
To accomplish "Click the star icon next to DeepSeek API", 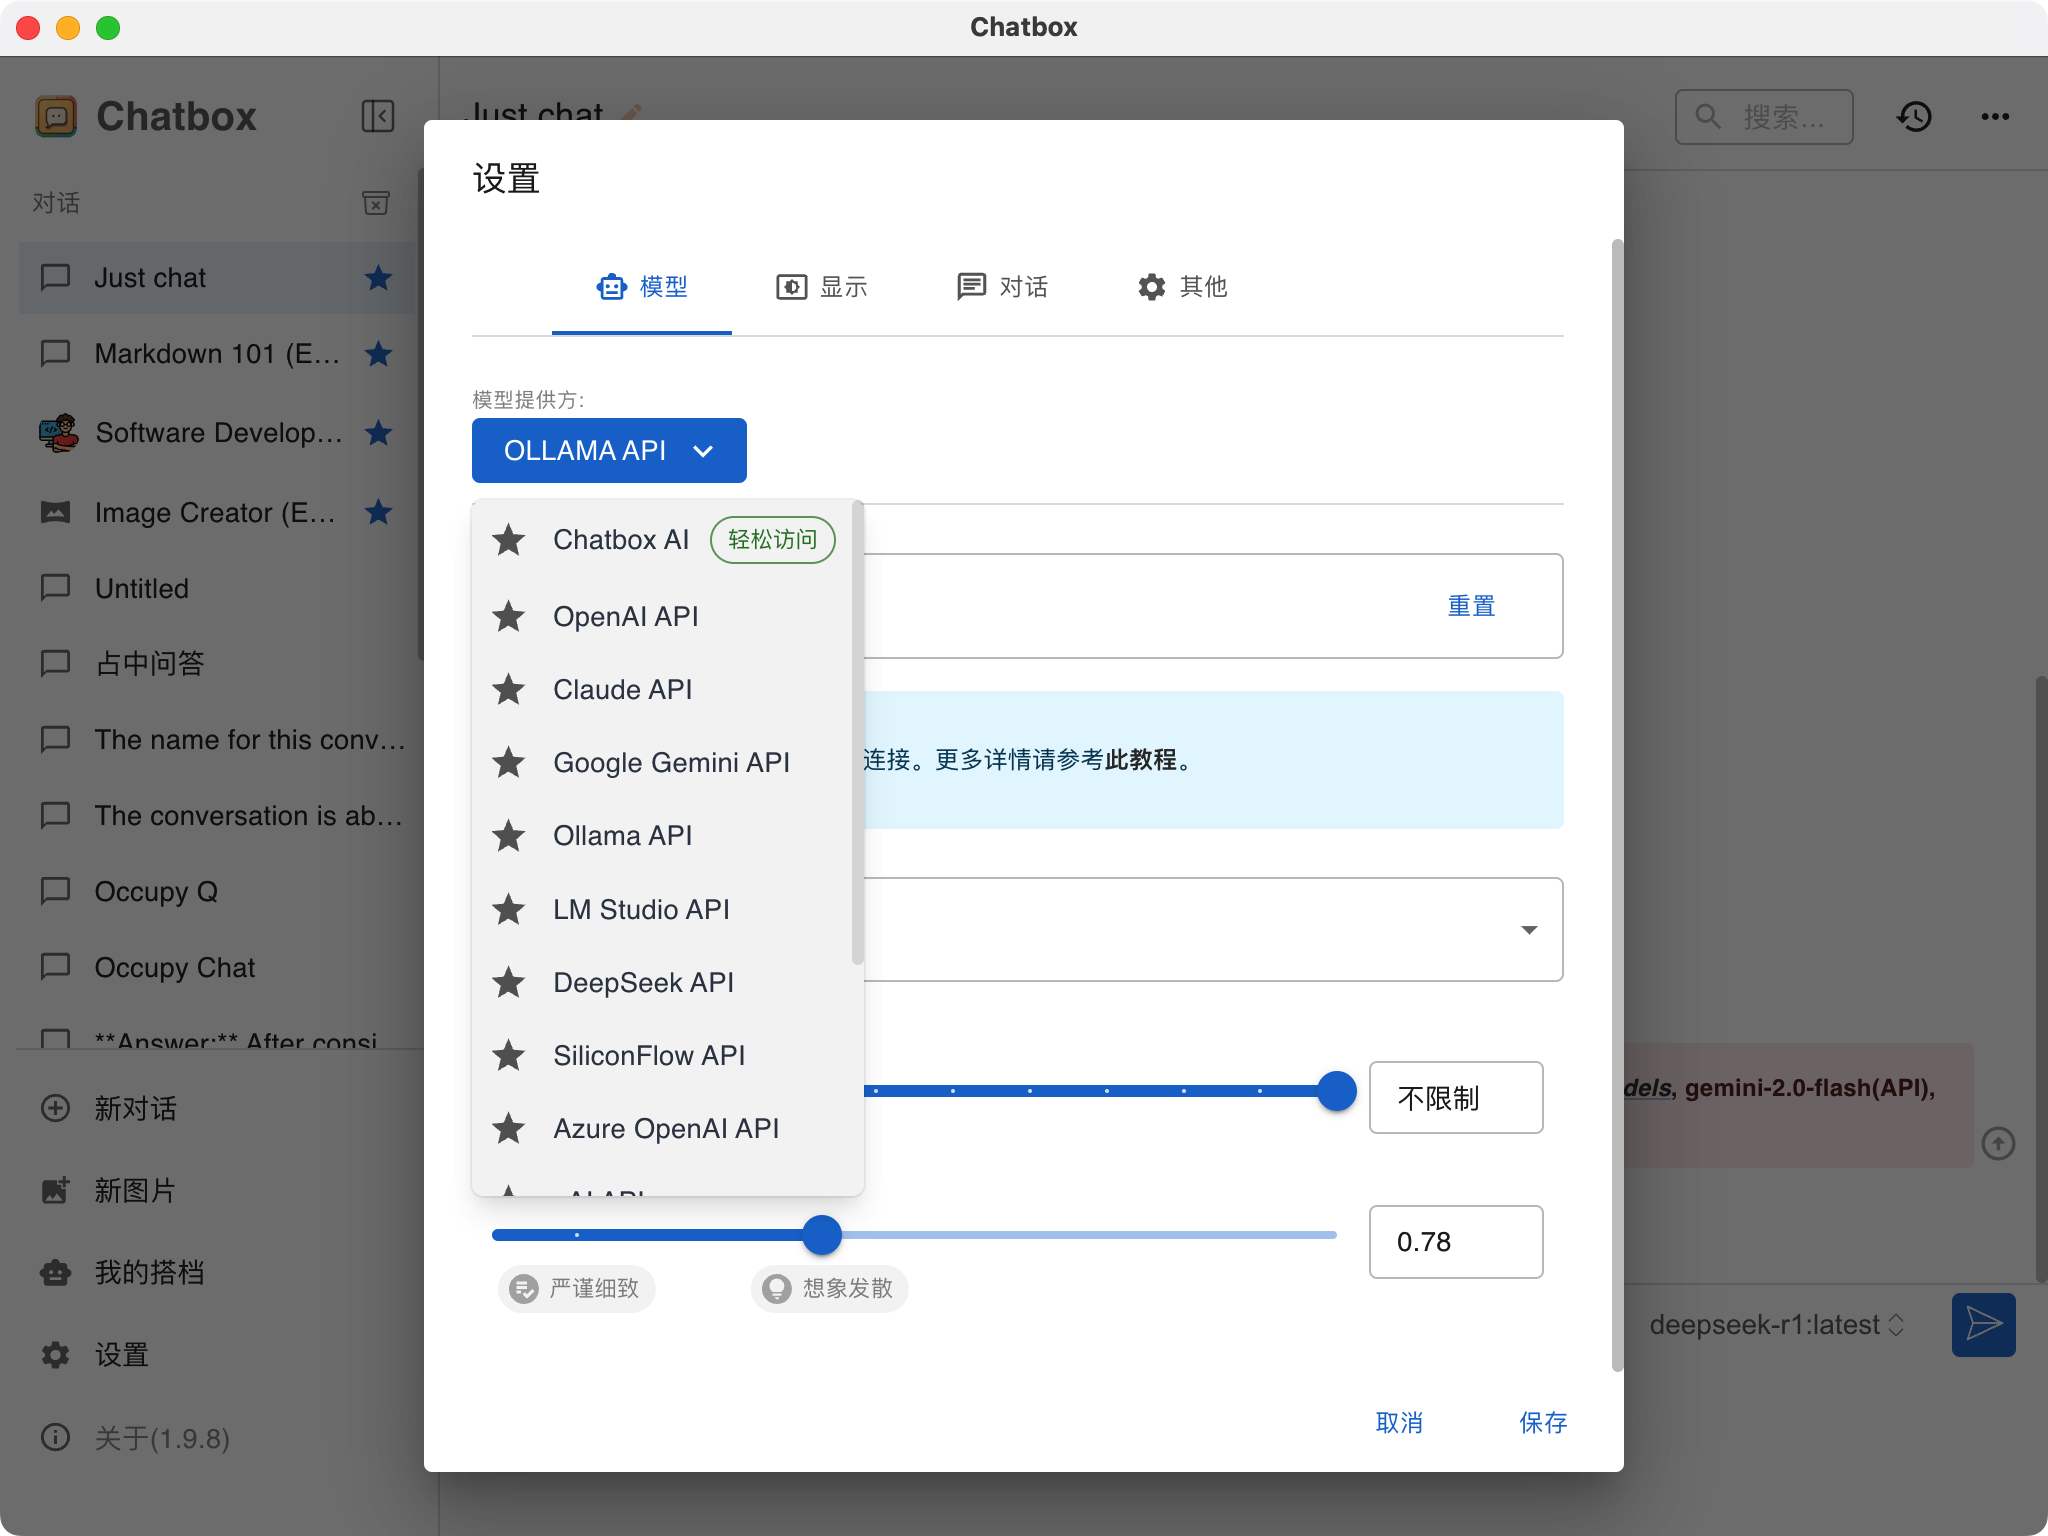I will pos(509,982).
